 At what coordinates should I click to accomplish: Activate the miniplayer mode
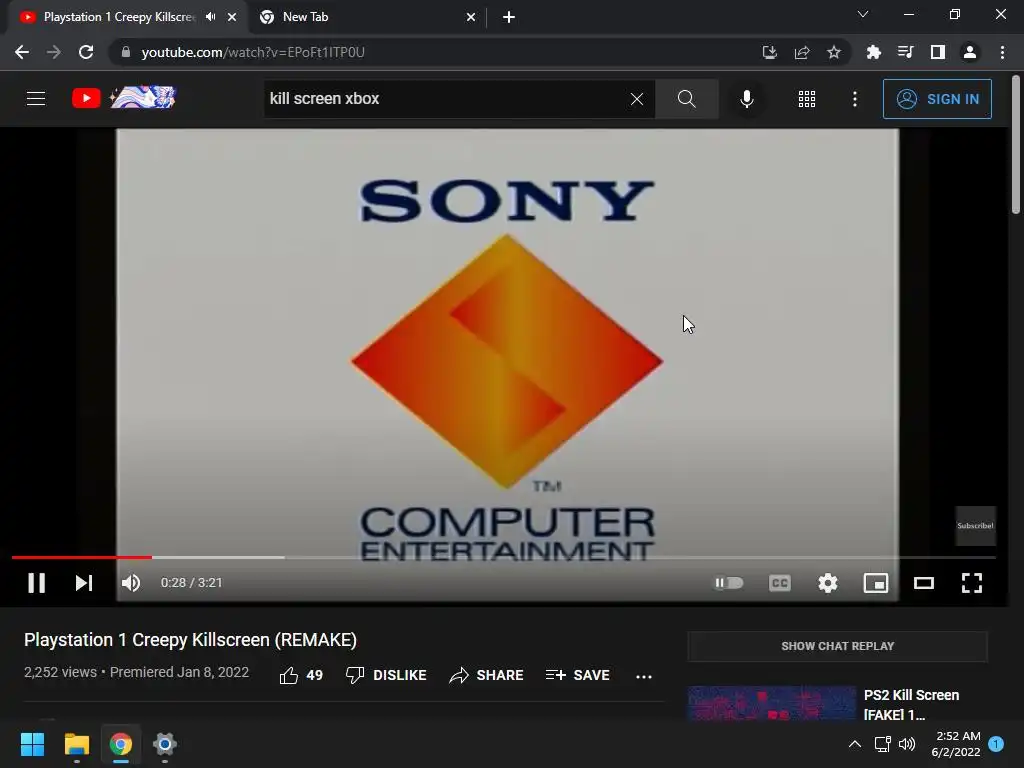pyautogui.click(x=876, y=583)
